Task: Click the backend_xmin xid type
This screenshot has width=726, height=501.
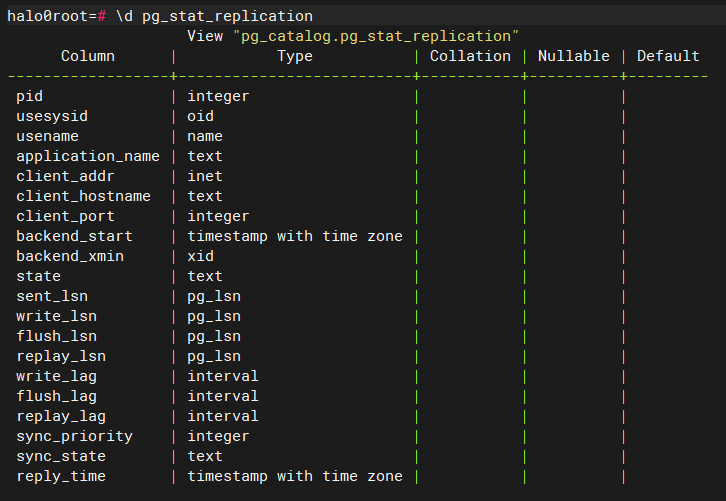Action: (201, 256)
